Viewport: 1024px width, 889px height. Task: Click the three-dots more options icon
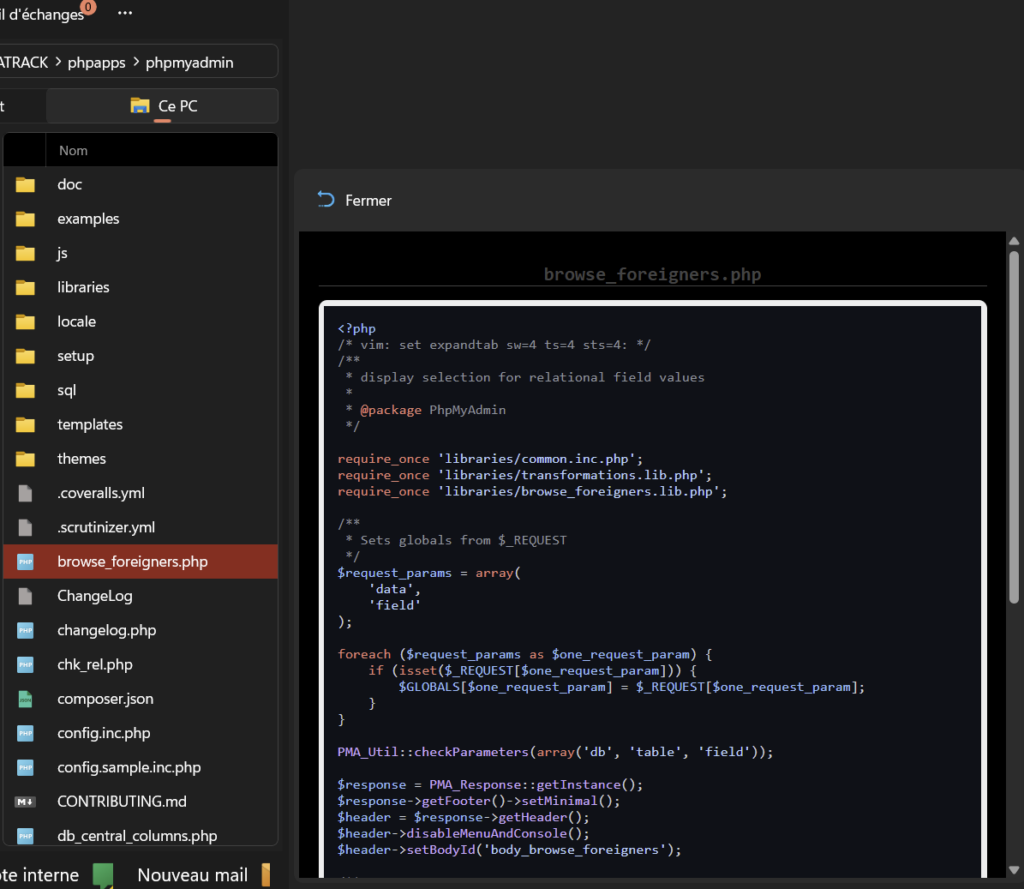(x=125, y=13)
